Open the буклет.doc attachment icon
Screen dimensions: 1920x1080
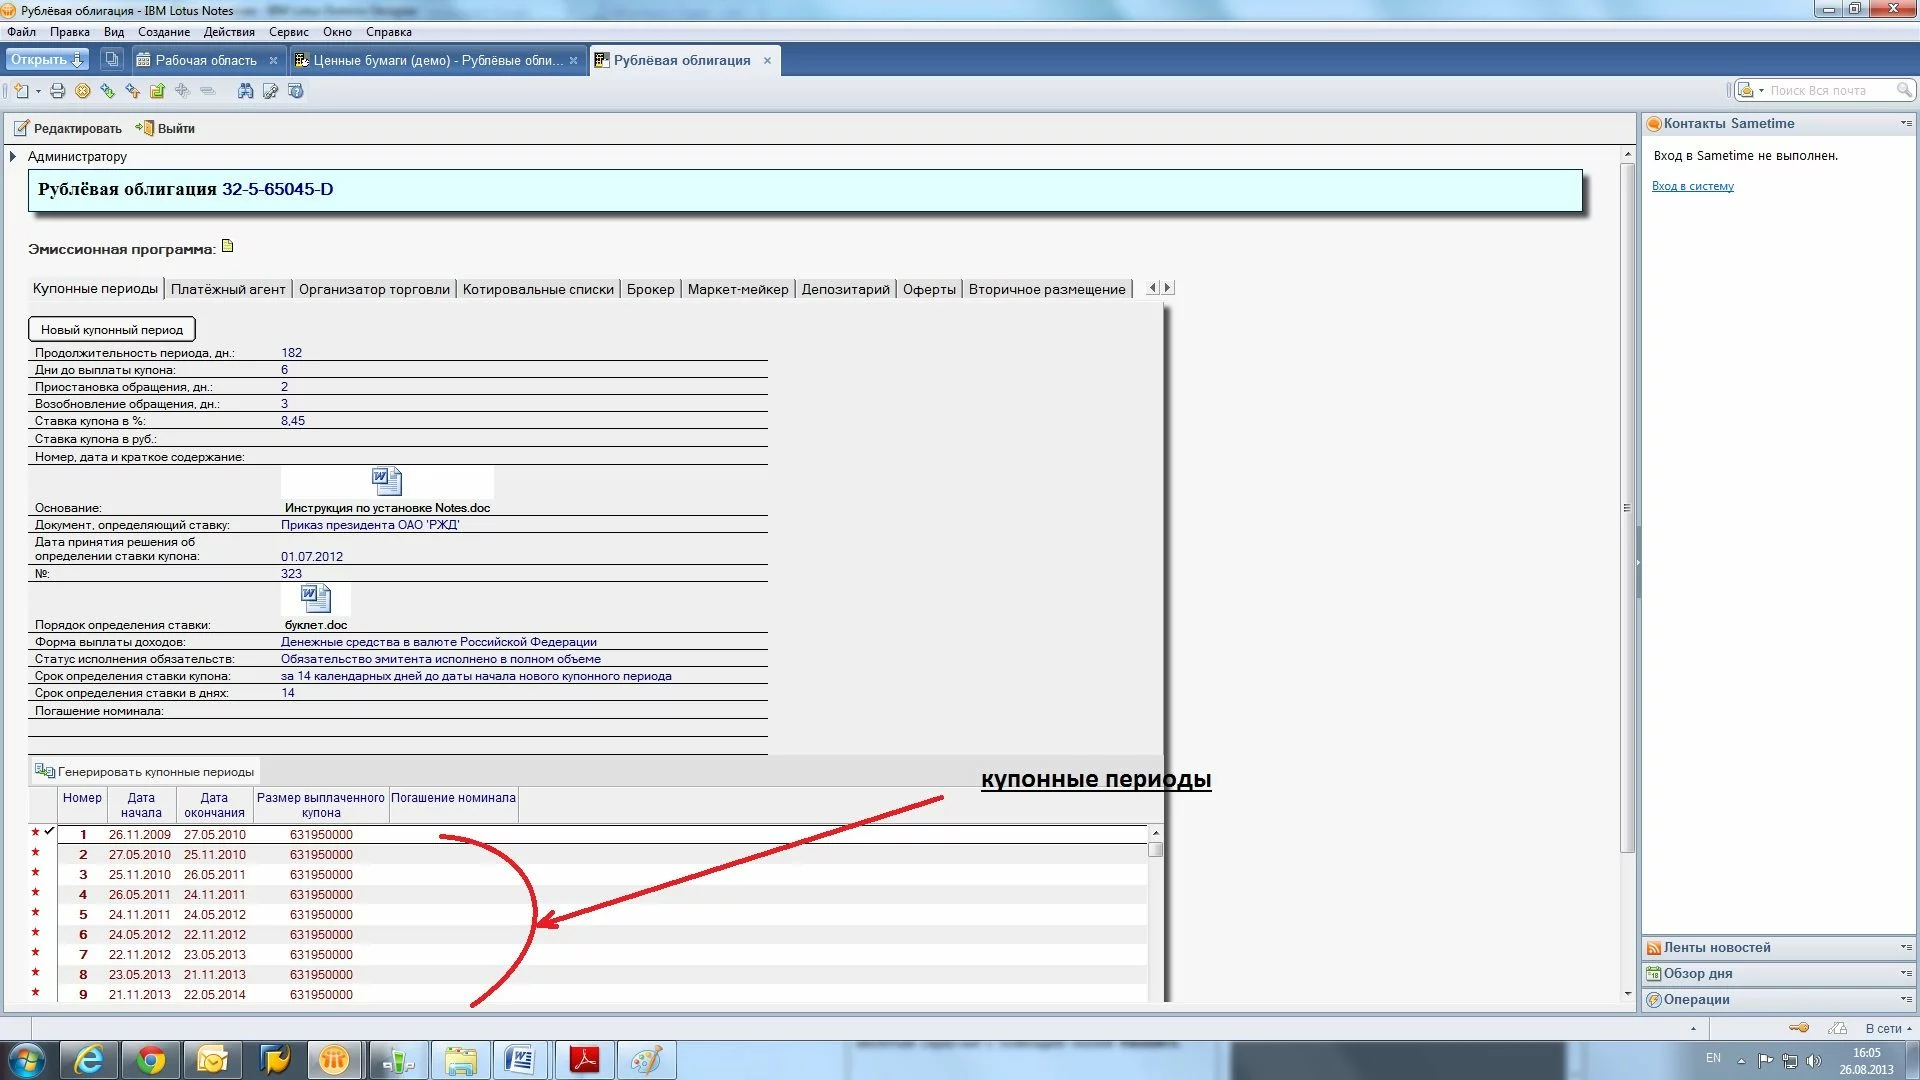point(315,599)
